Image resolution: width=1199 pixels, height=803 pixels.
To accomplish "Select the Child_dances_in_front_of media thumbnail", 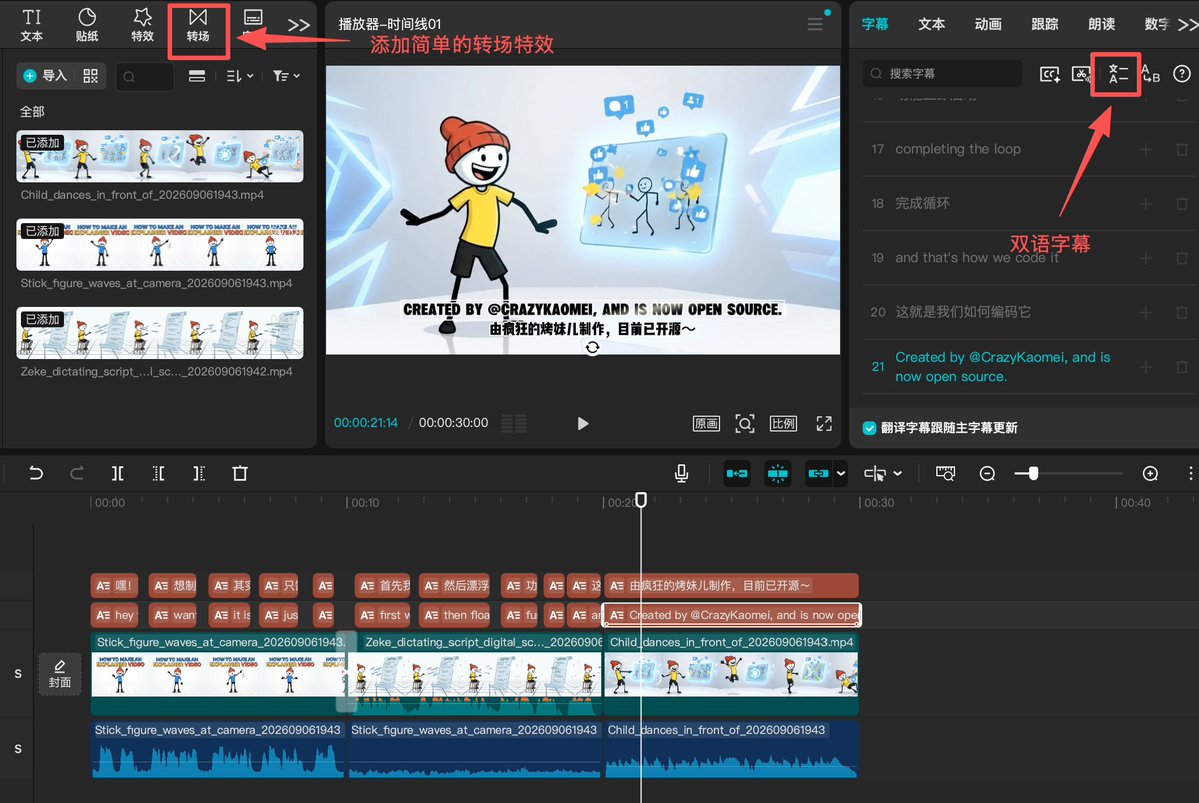I will [x=160, y=156].
